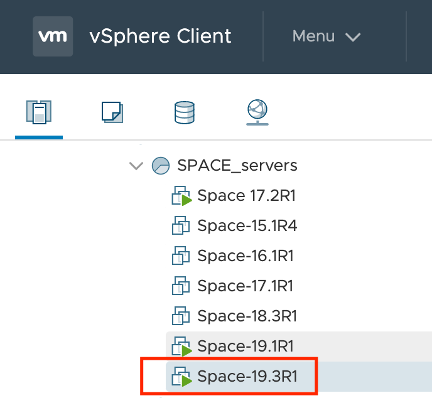This screenshot has width=432, height=398.
Task: Switch to Networking inventory tab
Action: click(257, 112)
